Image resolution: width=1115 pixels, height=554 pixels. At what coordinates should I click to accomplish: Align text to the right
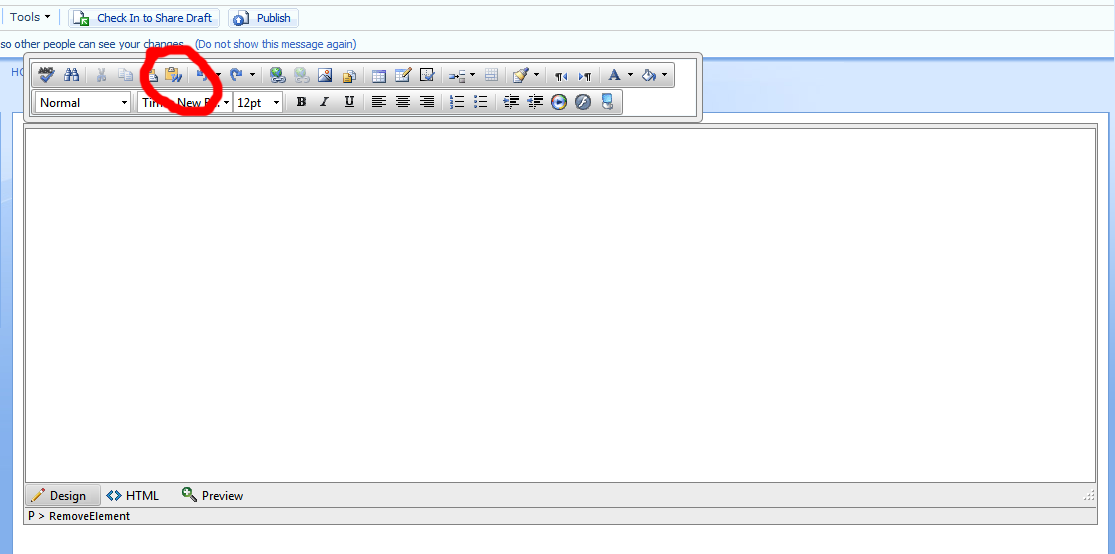pos(427,102)
